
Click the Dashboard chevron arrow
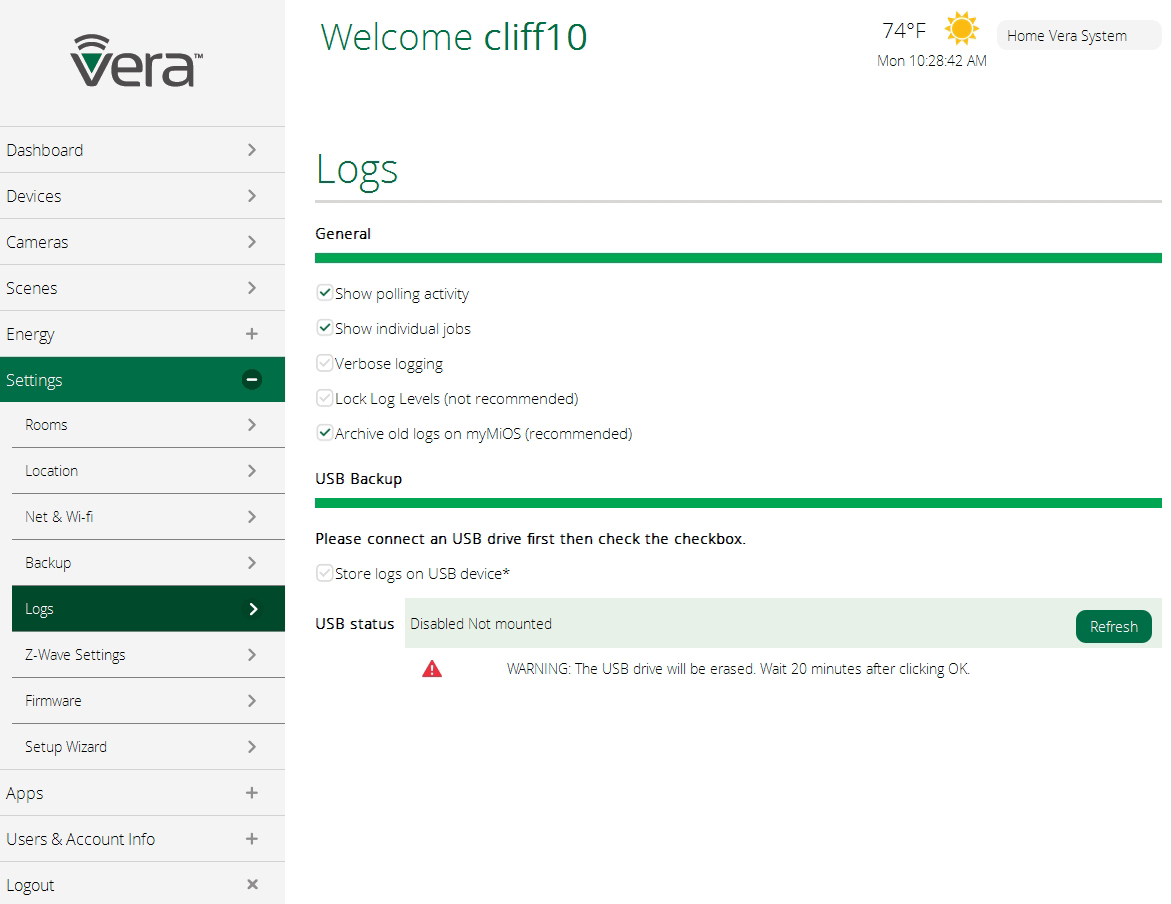252,150
